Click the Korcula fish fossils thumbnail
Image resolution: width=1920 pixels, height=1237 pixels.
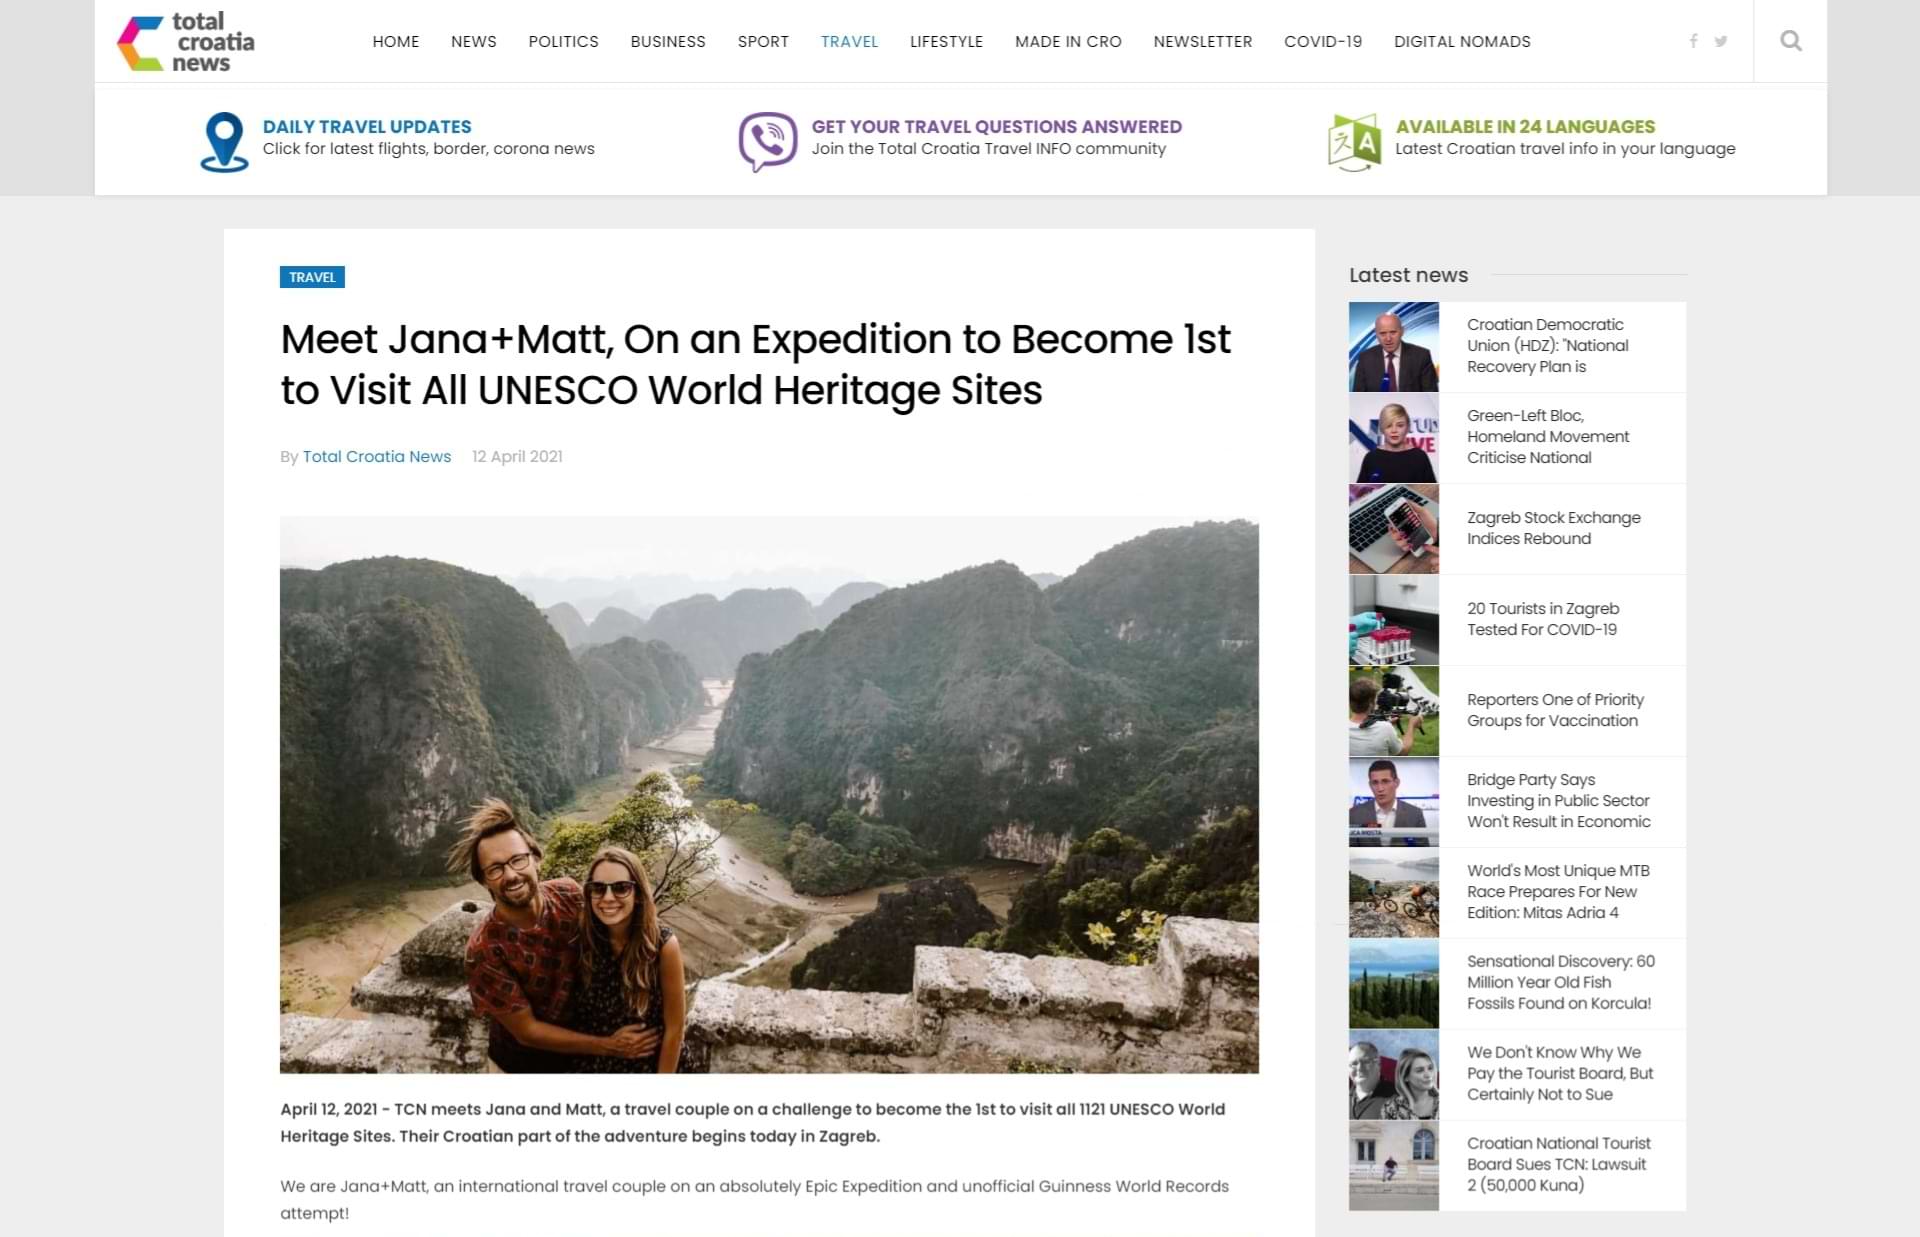pyautogui.click(x=1393, y=983)
